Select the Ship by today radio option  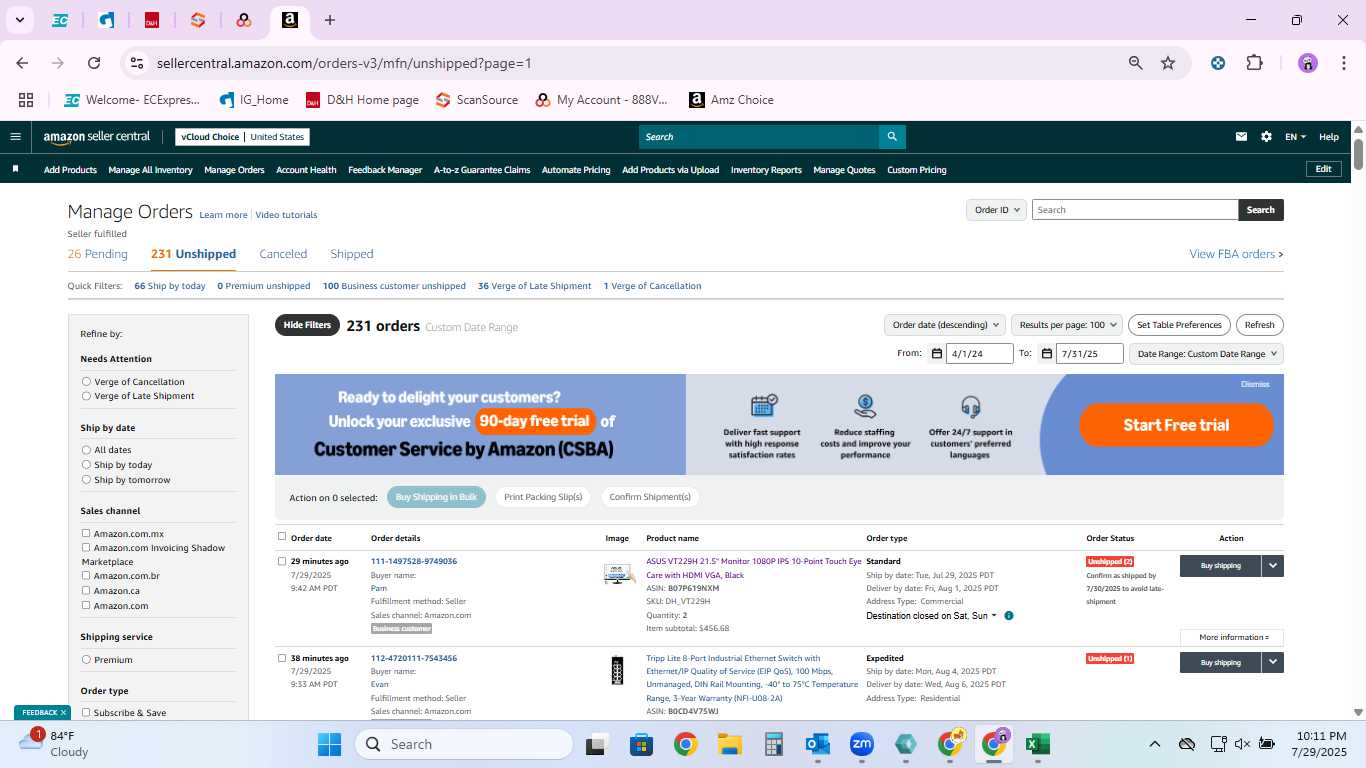point(86,465)
